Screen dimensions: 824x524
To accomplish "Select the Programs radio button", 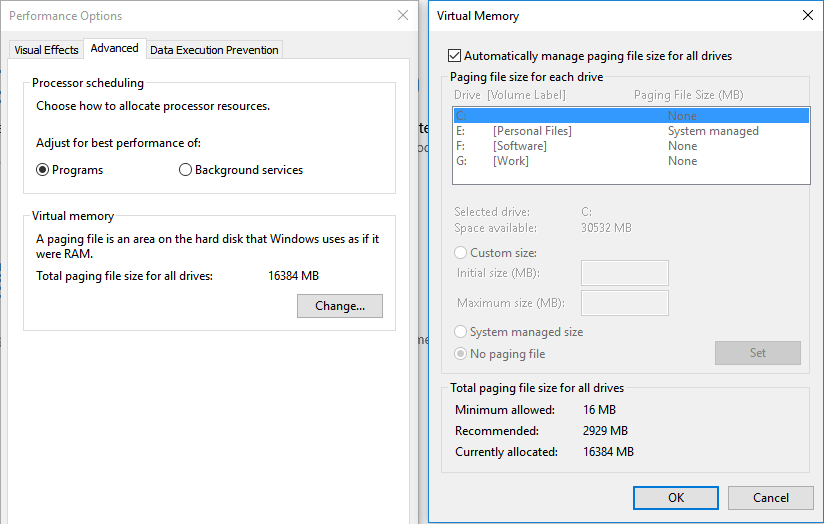I will coord(43,170).
